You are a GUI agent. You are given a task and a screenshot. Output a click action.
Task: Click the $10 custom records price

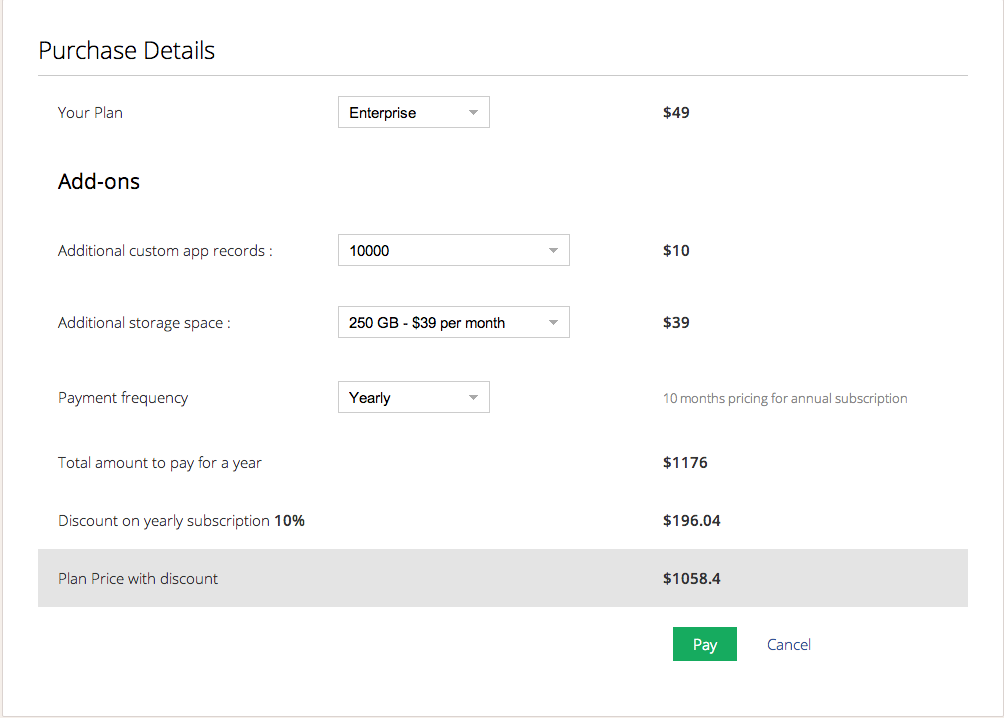pos(676,251)
